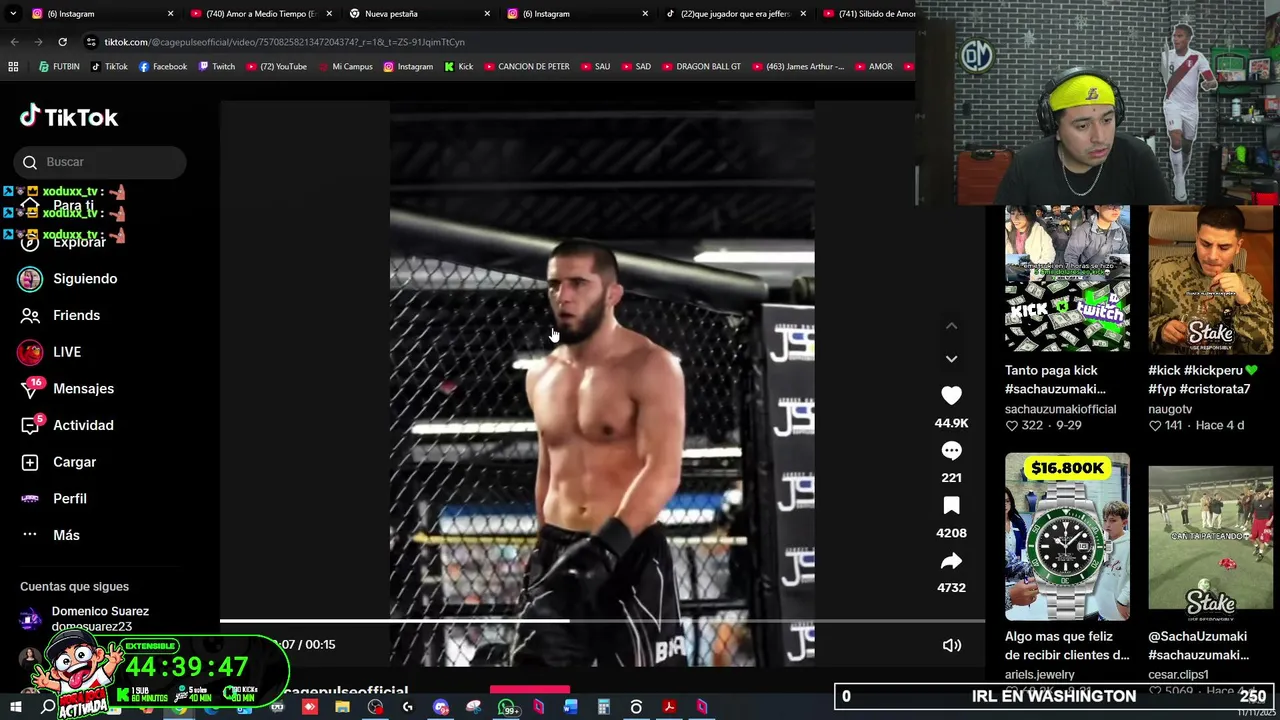Open #kick #kickperu video thumbnail
Viewport: 1280px width, 720px height.
pyautogui.click(x=1210, y=279)
